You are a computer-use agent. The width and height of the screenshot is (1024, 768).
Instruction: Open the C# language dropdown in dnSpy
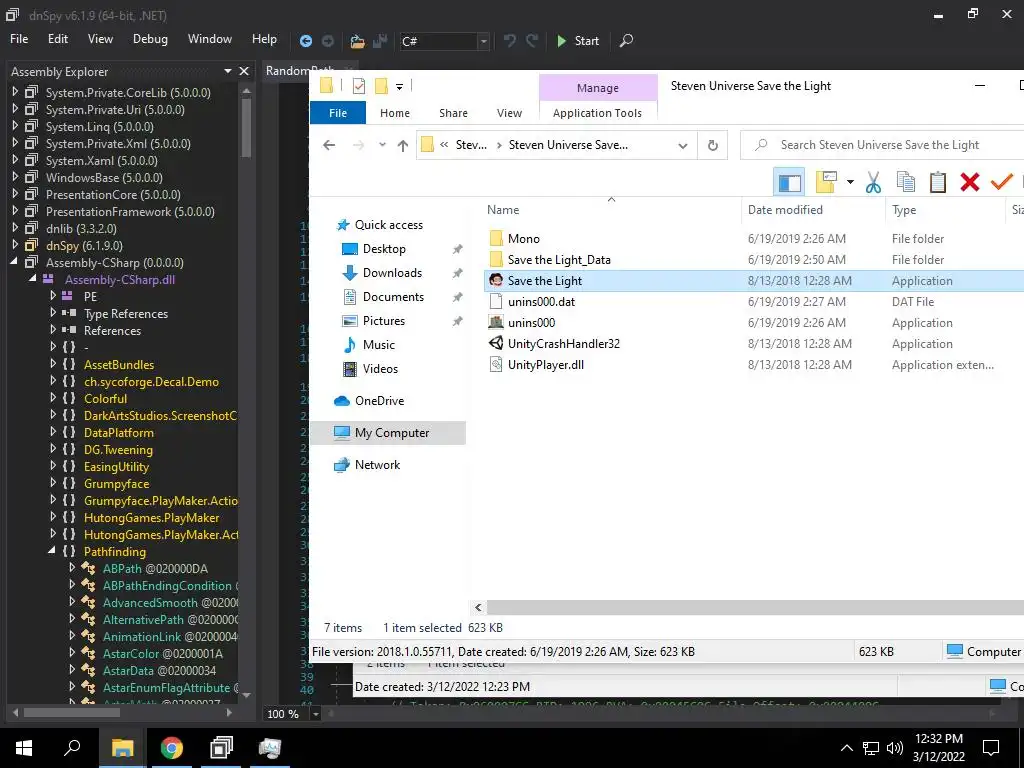pyautogui.click(x=483, y=41)
